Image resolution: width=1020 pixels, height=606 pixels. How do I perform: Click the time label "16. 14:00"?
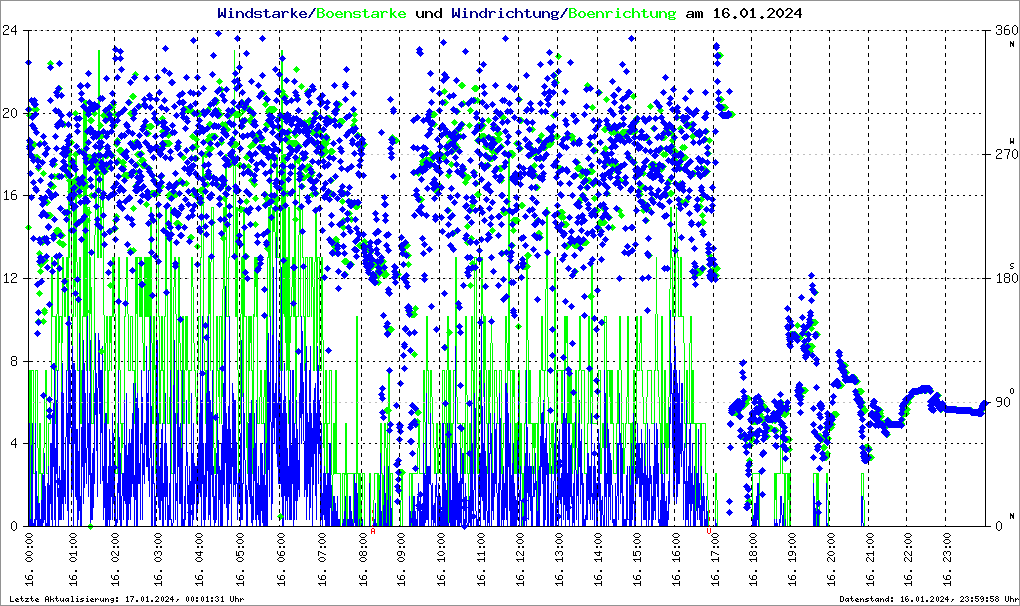[598, 559]
